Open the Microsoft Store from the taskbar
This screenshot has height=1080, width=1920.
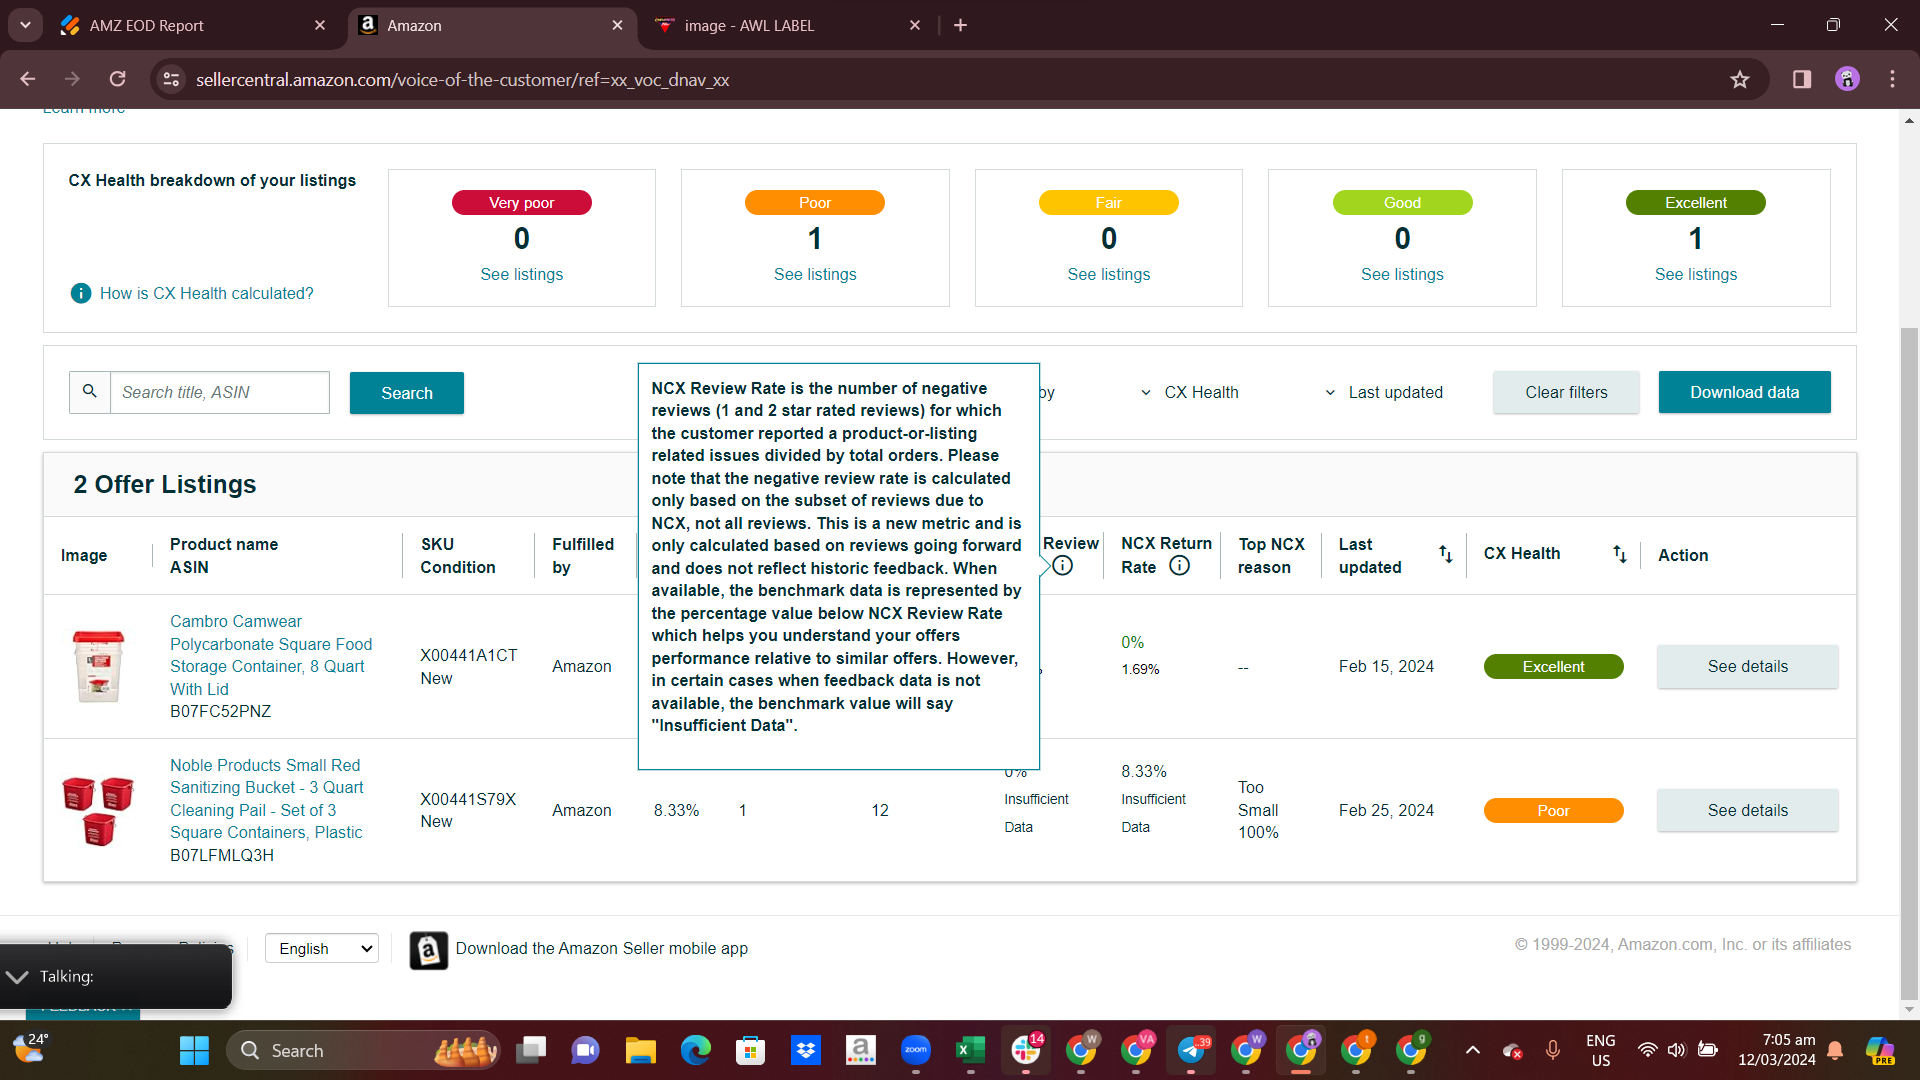click(750, 1050)
